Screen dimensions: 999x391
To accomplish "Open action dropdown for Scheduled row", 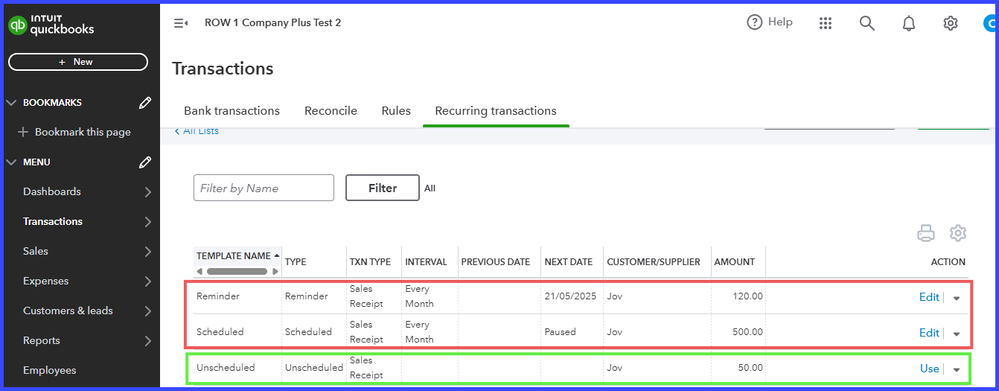I will coord(956,334).
